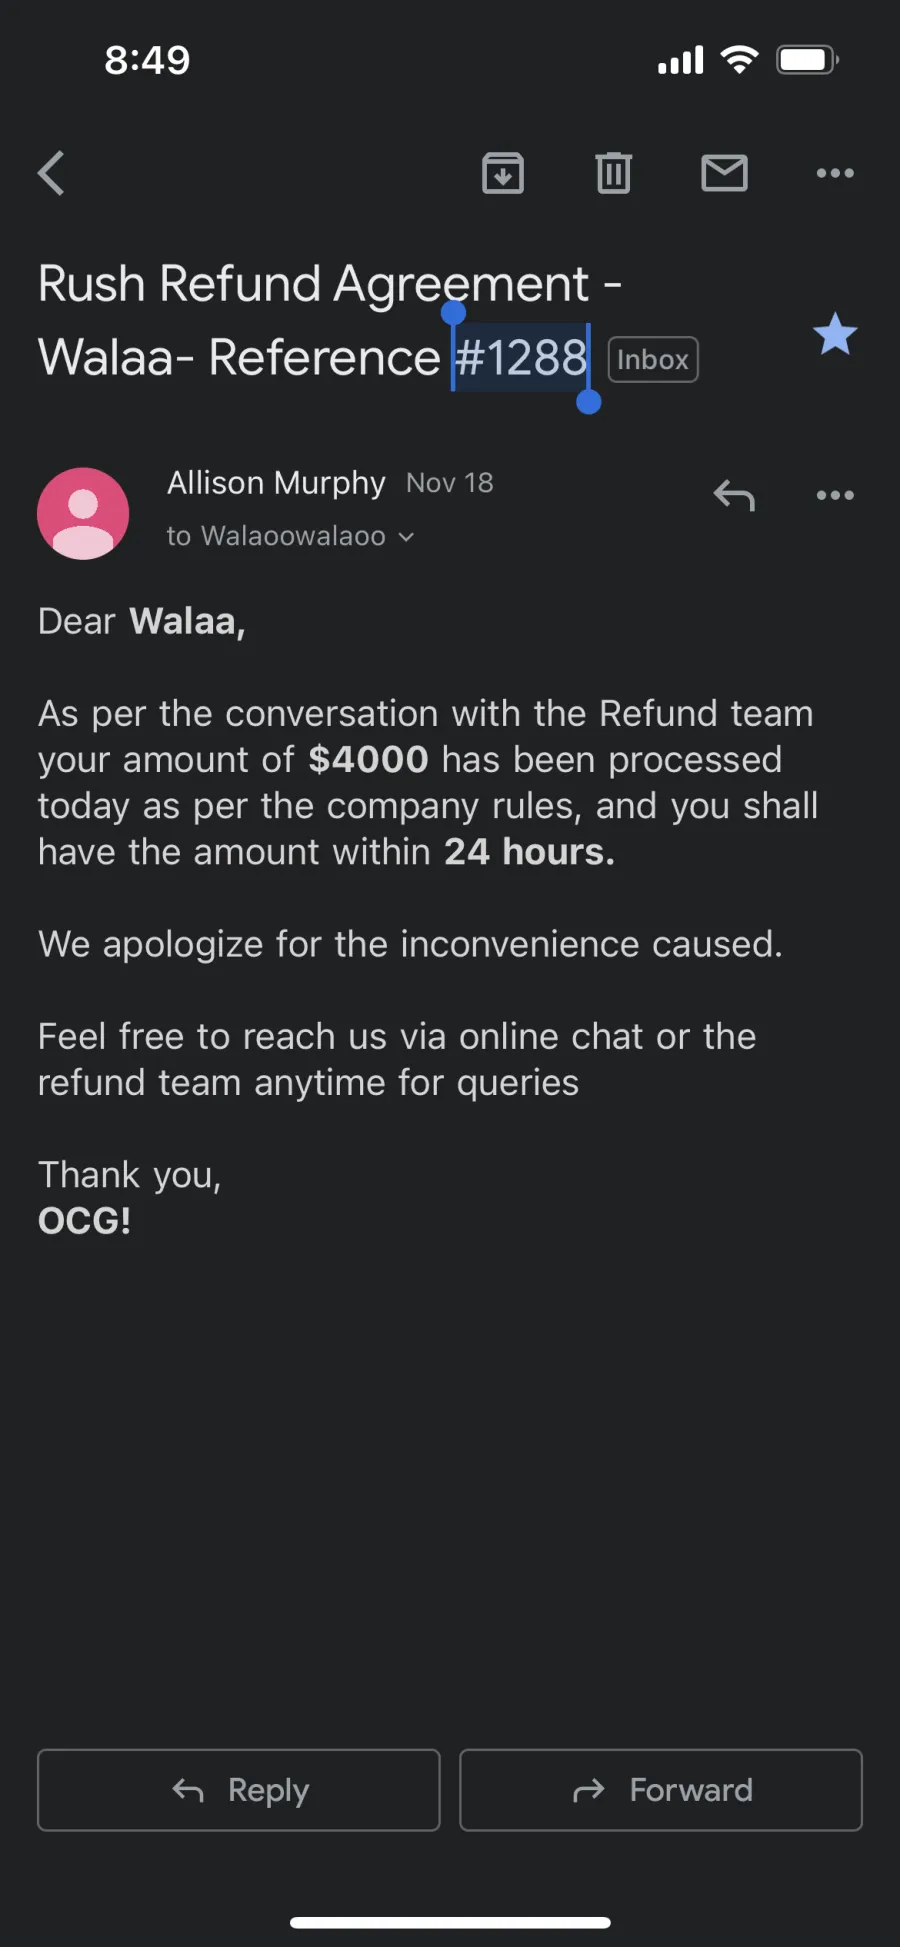
Task: Tap the upper text selection handle
Action: 453,313
